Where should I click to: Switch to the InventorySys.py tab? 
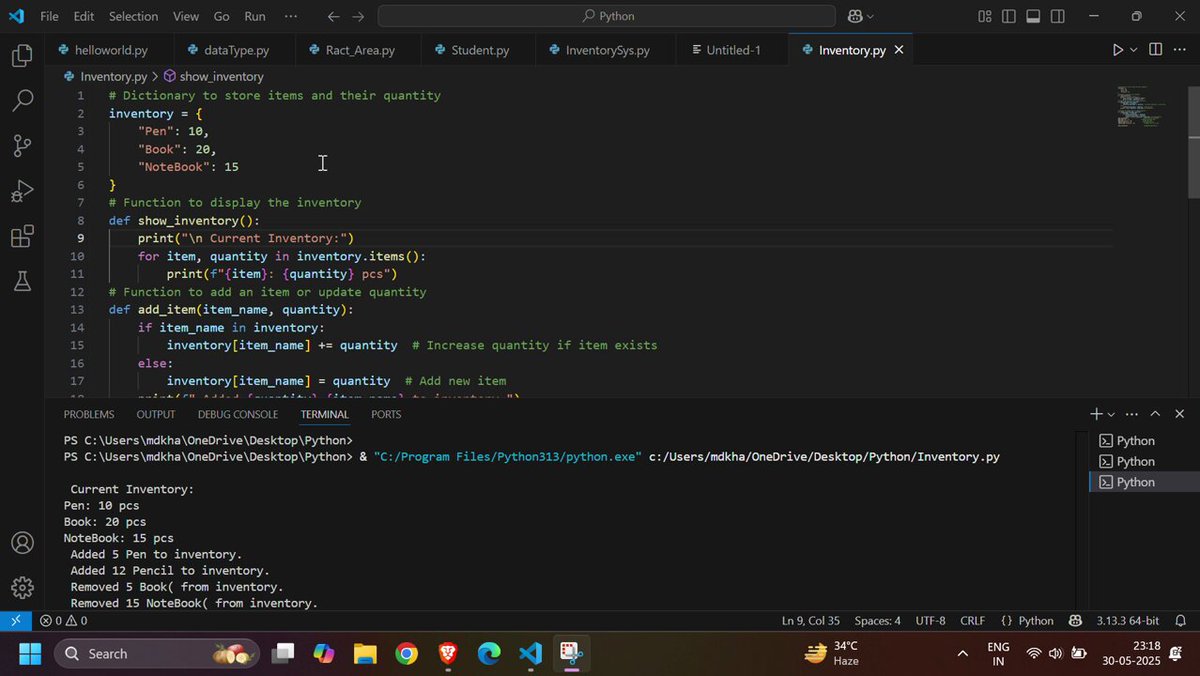[x=606, y=50]
